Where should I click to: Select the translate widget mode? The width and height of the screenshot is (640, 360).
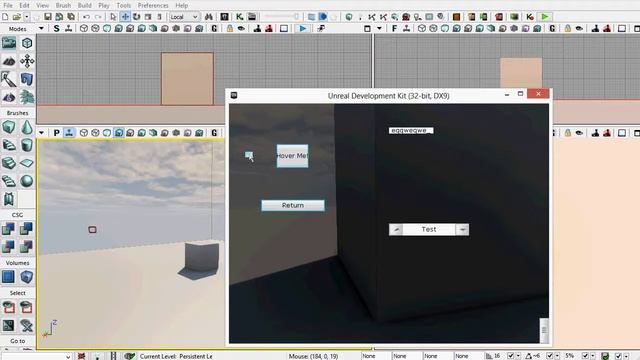click(125, 17)
